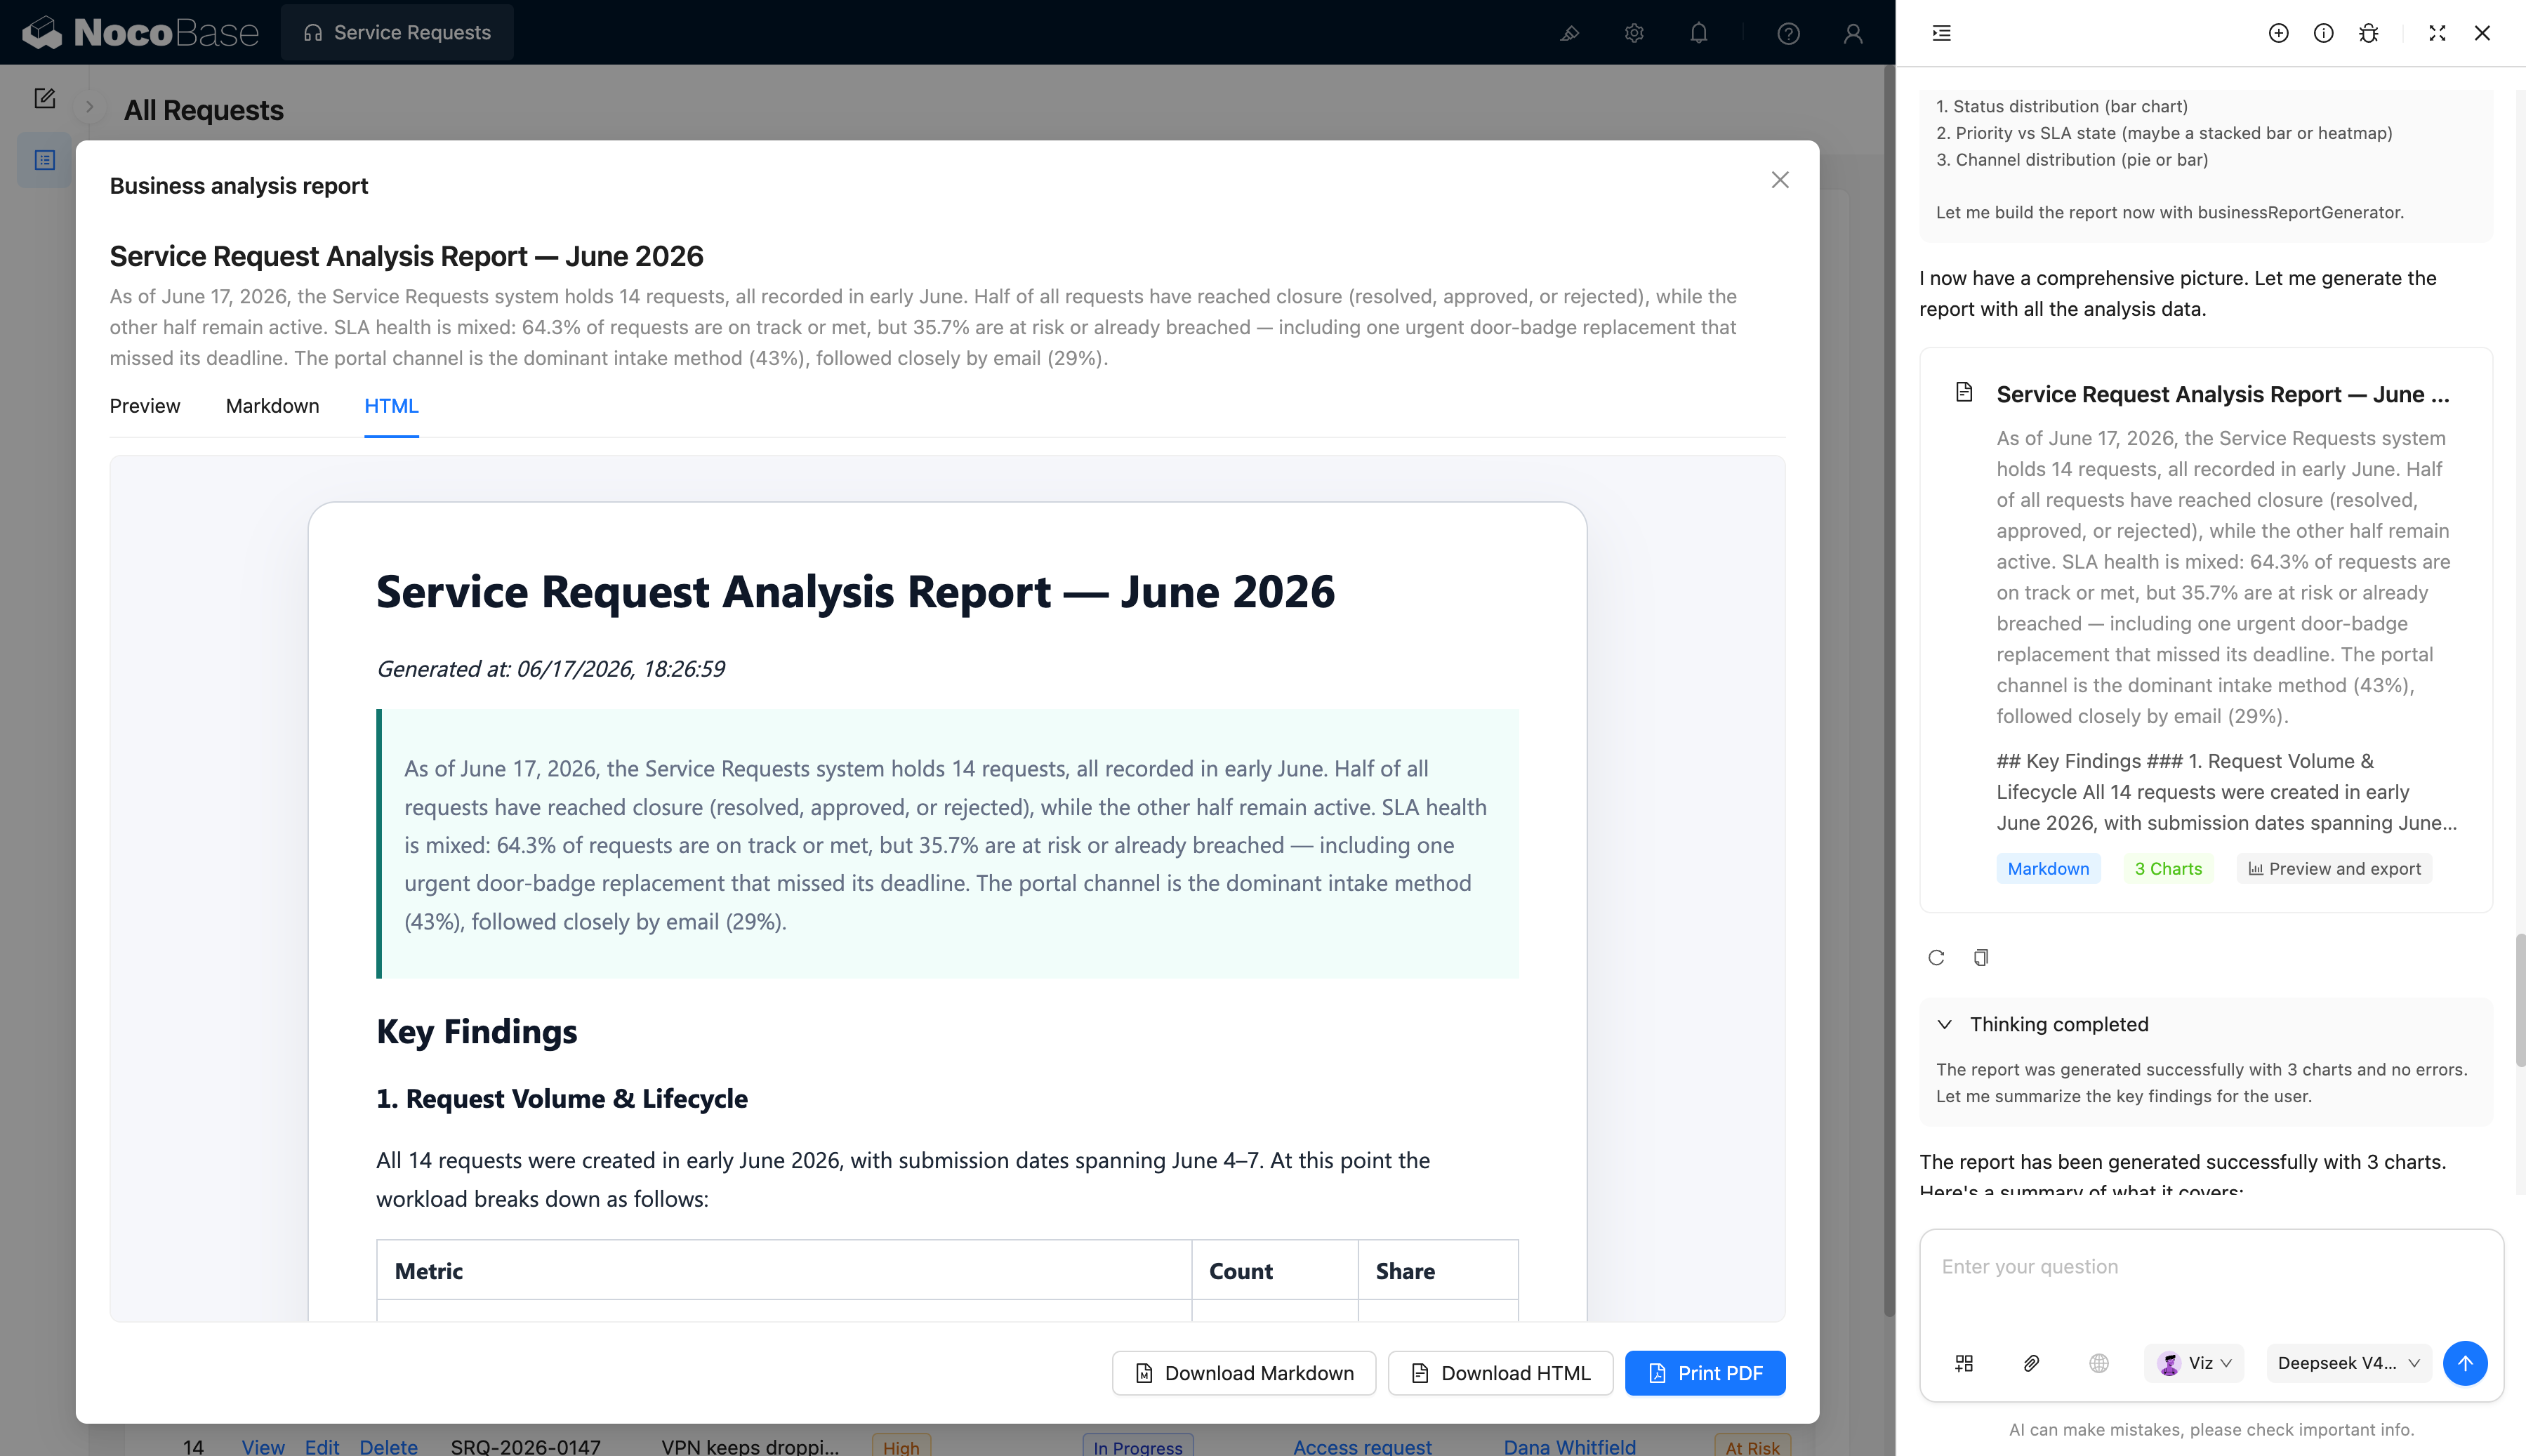Close the AI chat panel
The width and height of the screenshot is (2526, 1456).
[2482, 33]
